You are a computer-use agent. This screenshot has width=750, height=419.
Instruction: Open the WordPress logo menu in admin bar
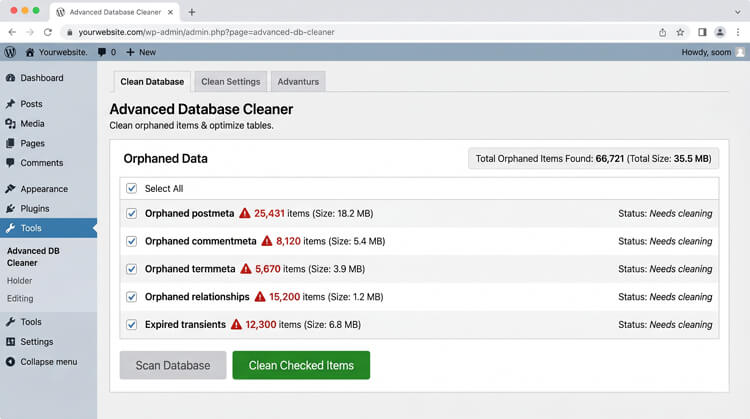coord(10,52)
